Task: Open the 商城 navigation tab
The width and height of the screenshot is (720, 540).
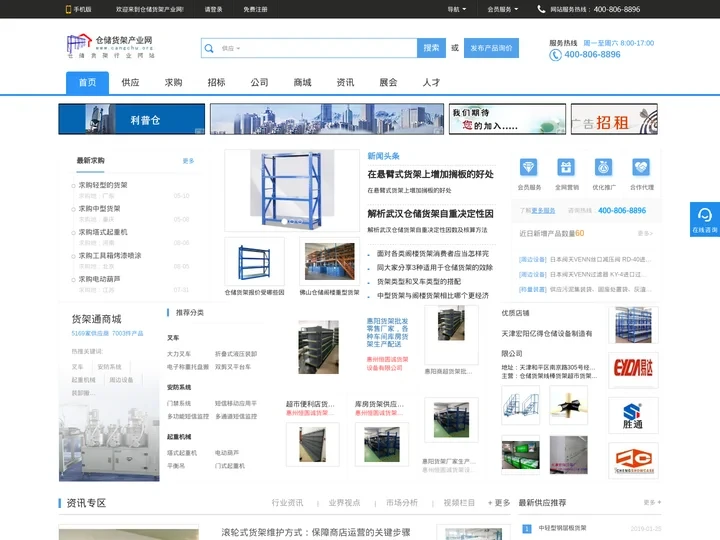Action: (303, 83)
